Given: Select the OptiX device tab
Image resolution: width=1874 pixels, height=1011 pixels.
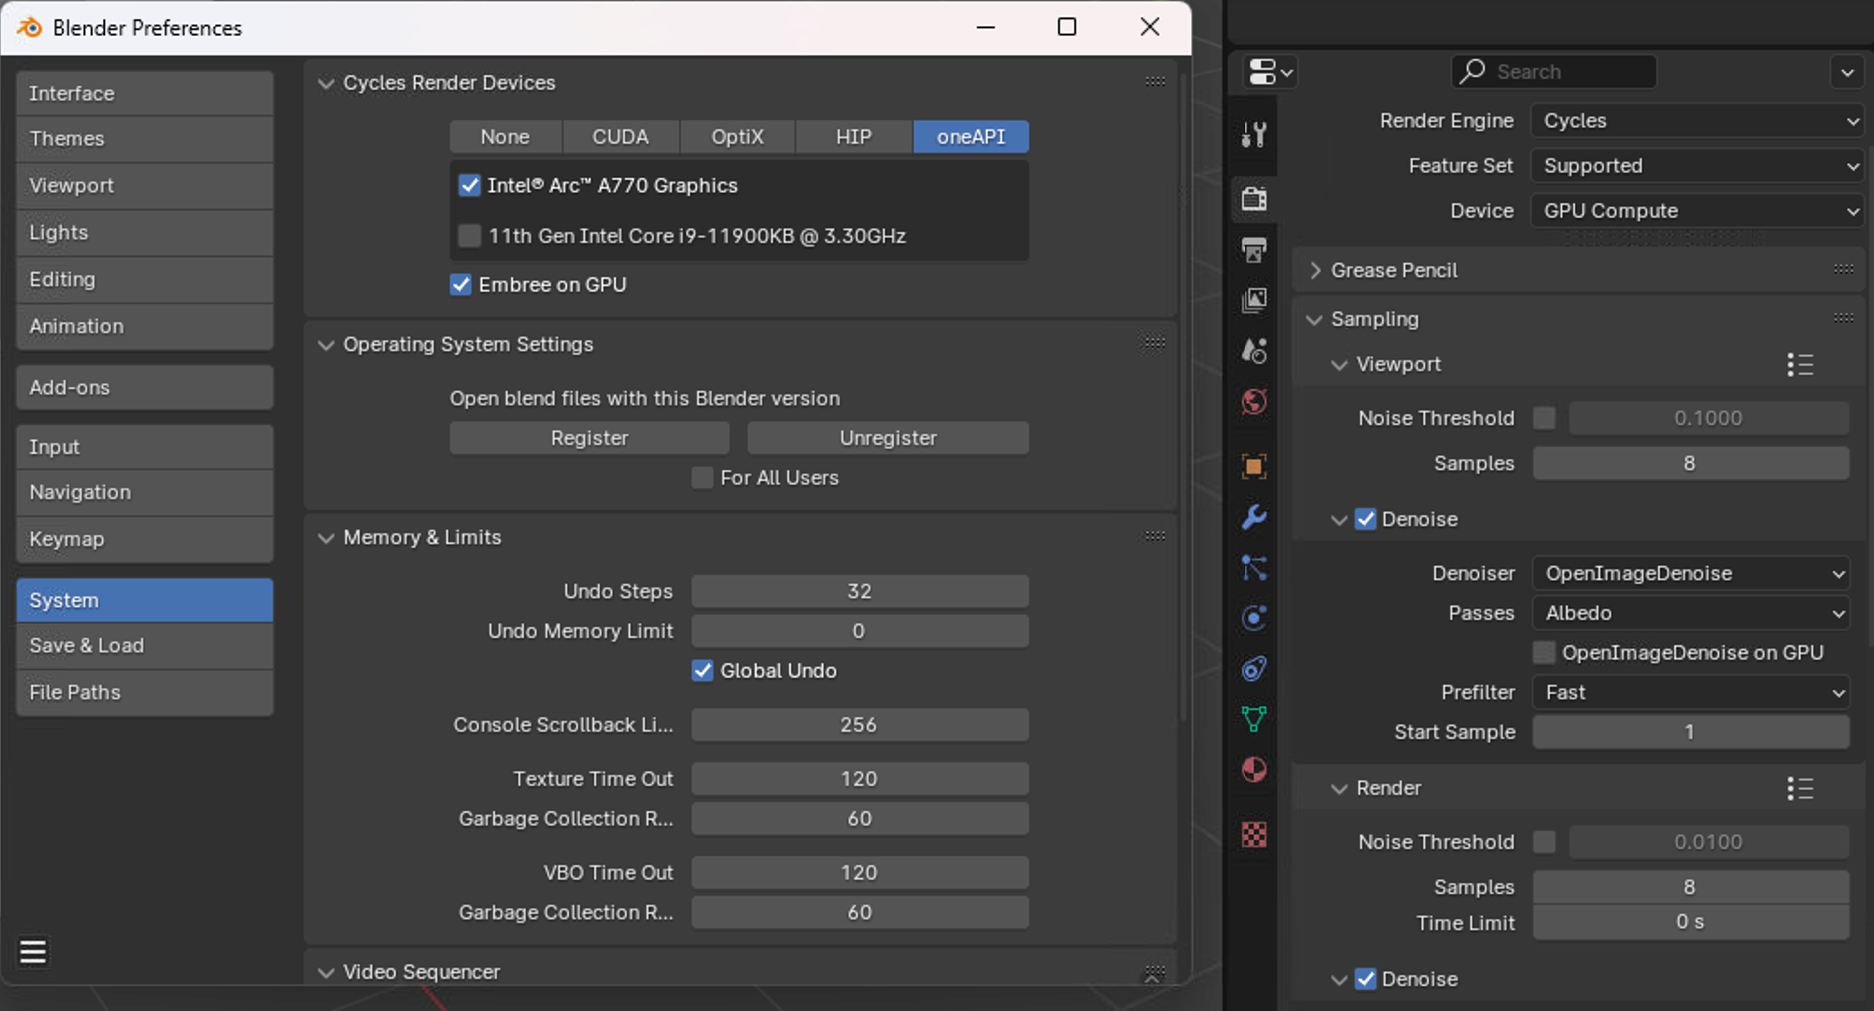Looking at the screenshot, I should point(738,137).
